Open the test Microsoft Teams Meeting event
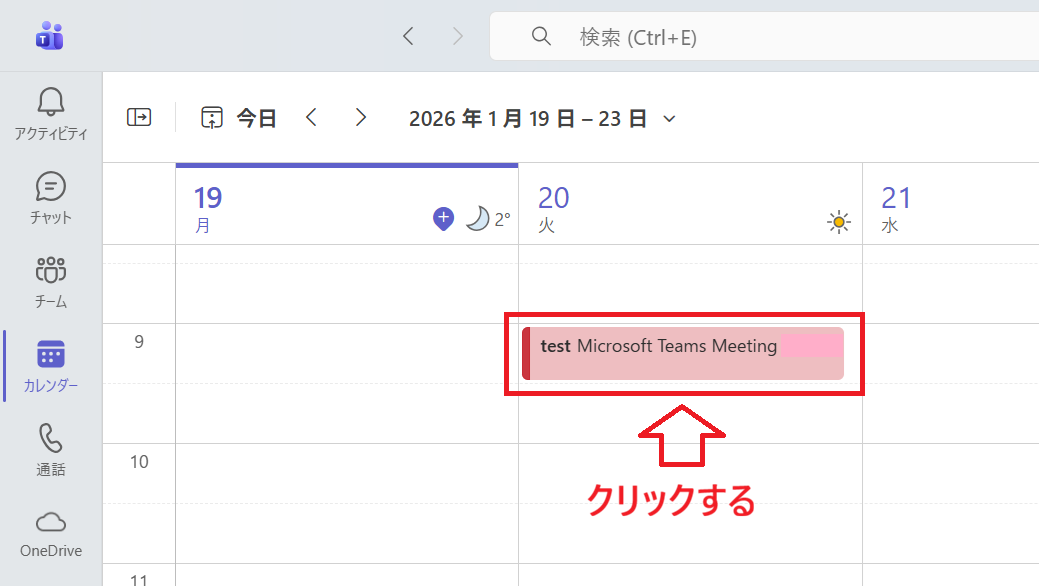Viewport: 1039px width, 586px height. point(683,352)
